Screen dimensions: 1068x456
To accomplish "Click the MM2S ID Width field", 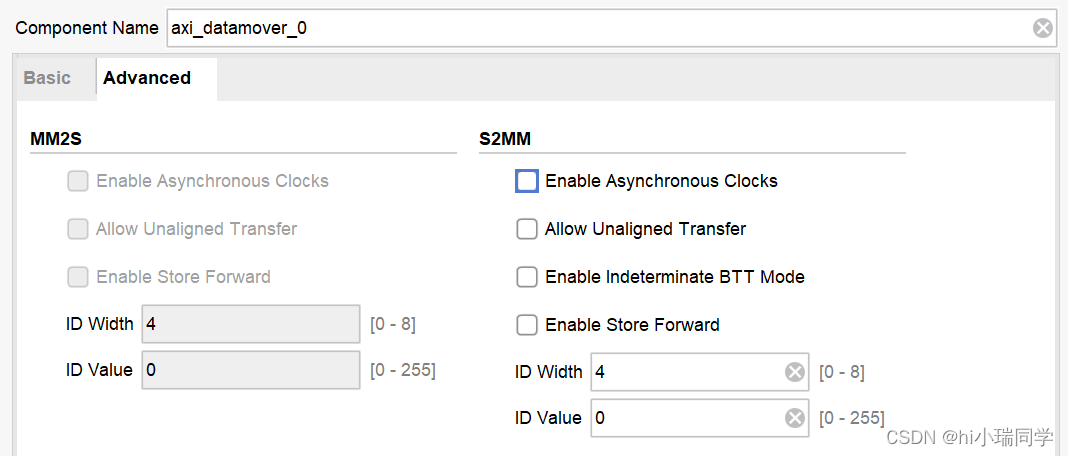I will point(250,324).
